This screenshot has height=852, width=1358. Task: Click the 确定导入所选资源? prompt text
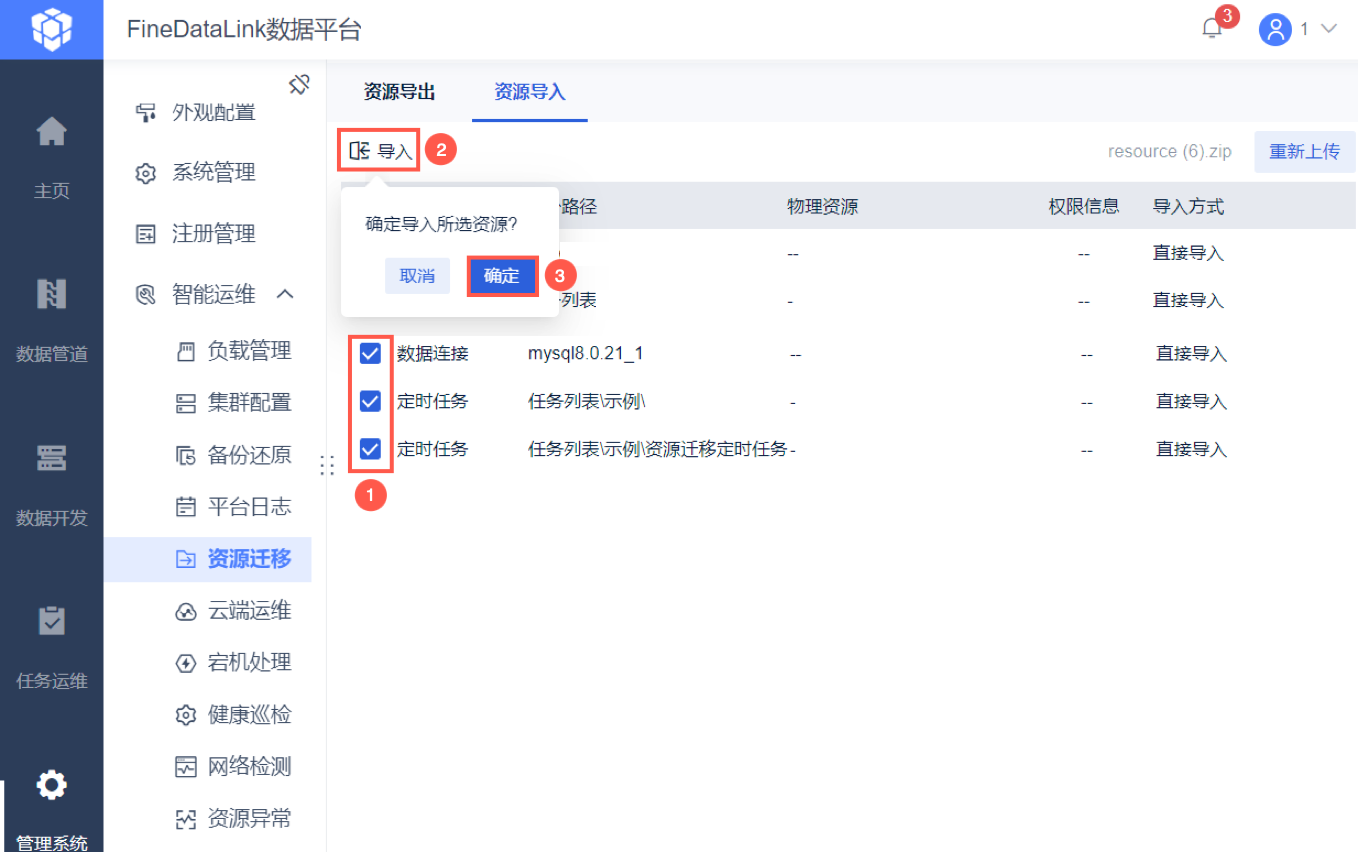[x=441, y=224]
